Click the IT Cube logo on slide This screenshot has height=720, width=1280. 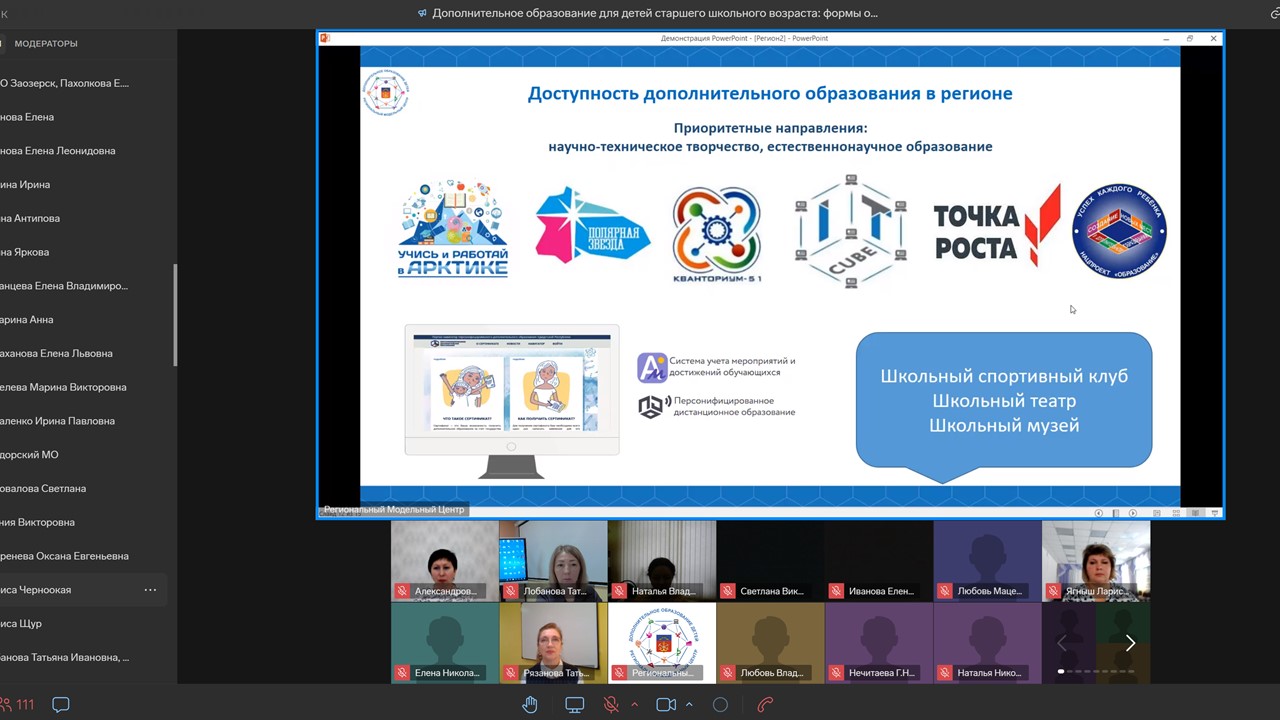pyautogui.click(x=851, y=231)
